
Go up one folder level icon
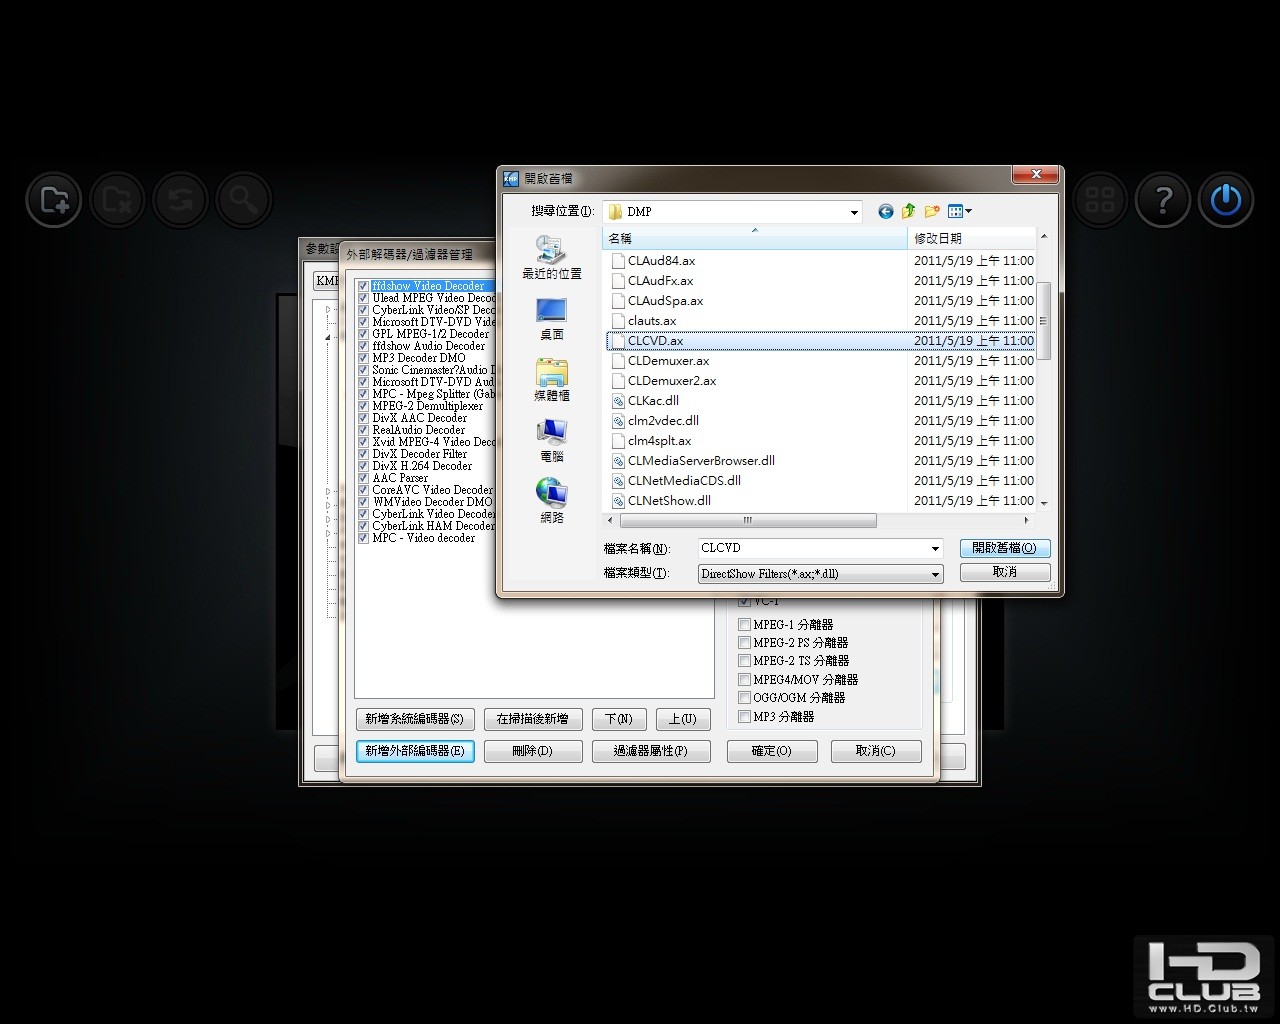908,211
